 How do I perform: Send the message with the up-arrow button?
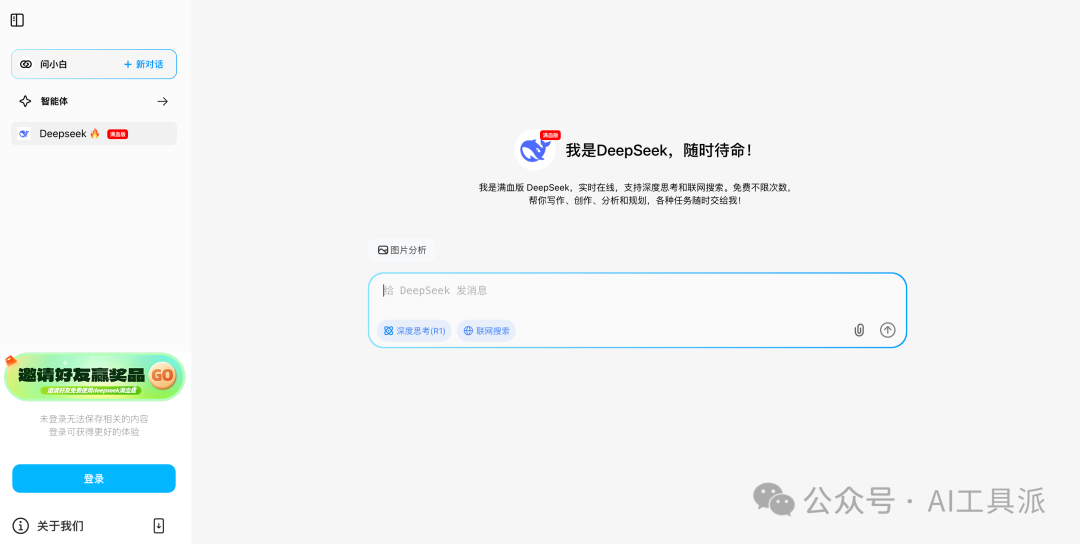[888, 330]
